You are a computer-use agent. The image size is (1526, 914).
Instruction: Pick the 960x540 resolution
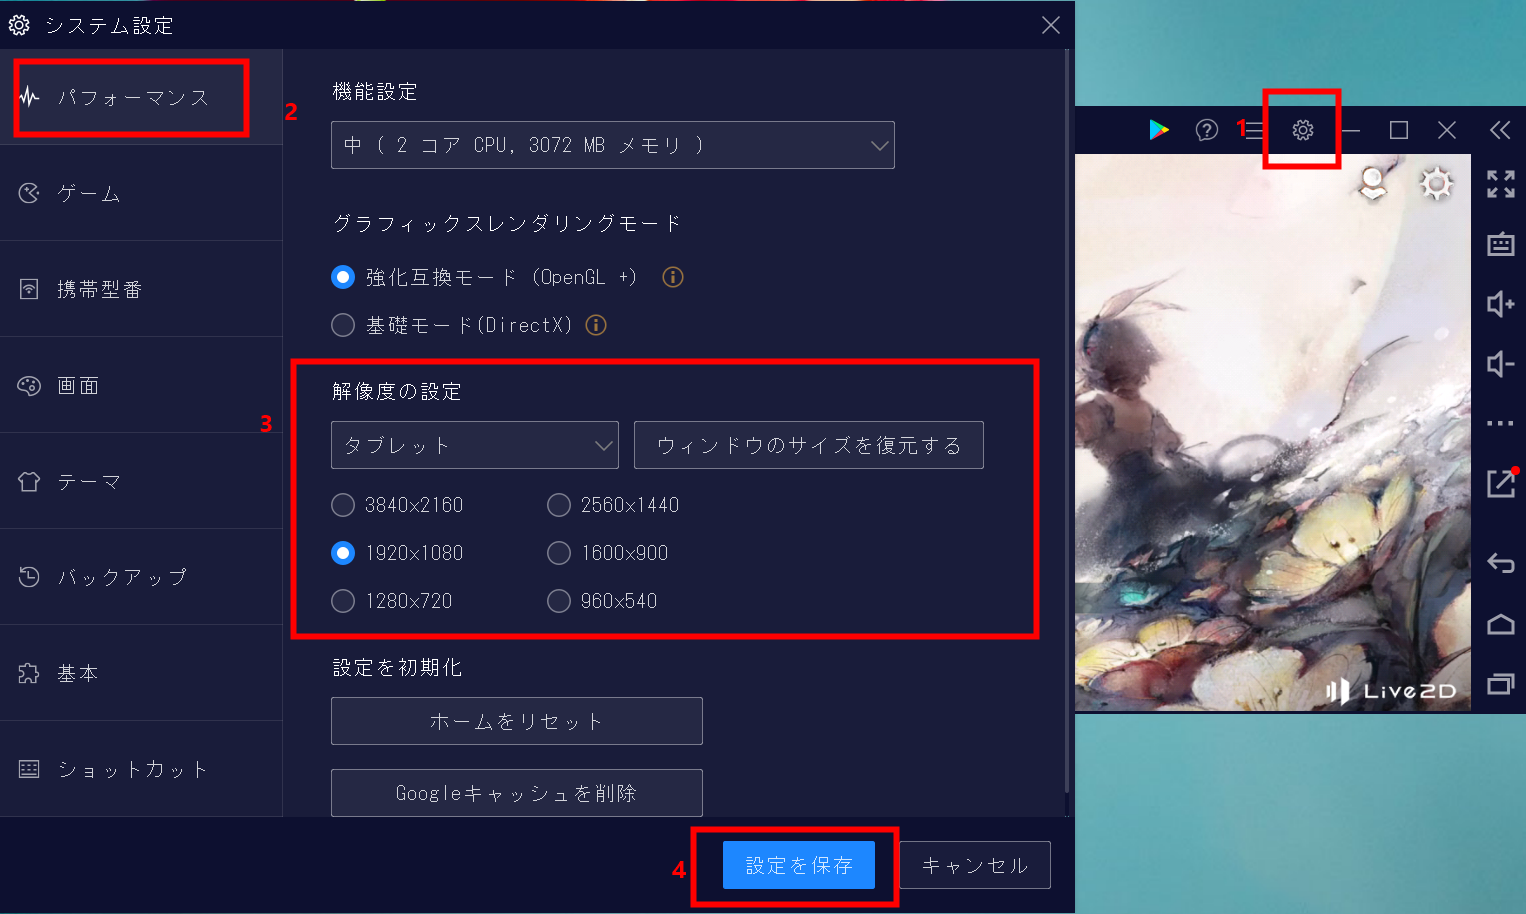pyautogui.click(x=559, y=601)
